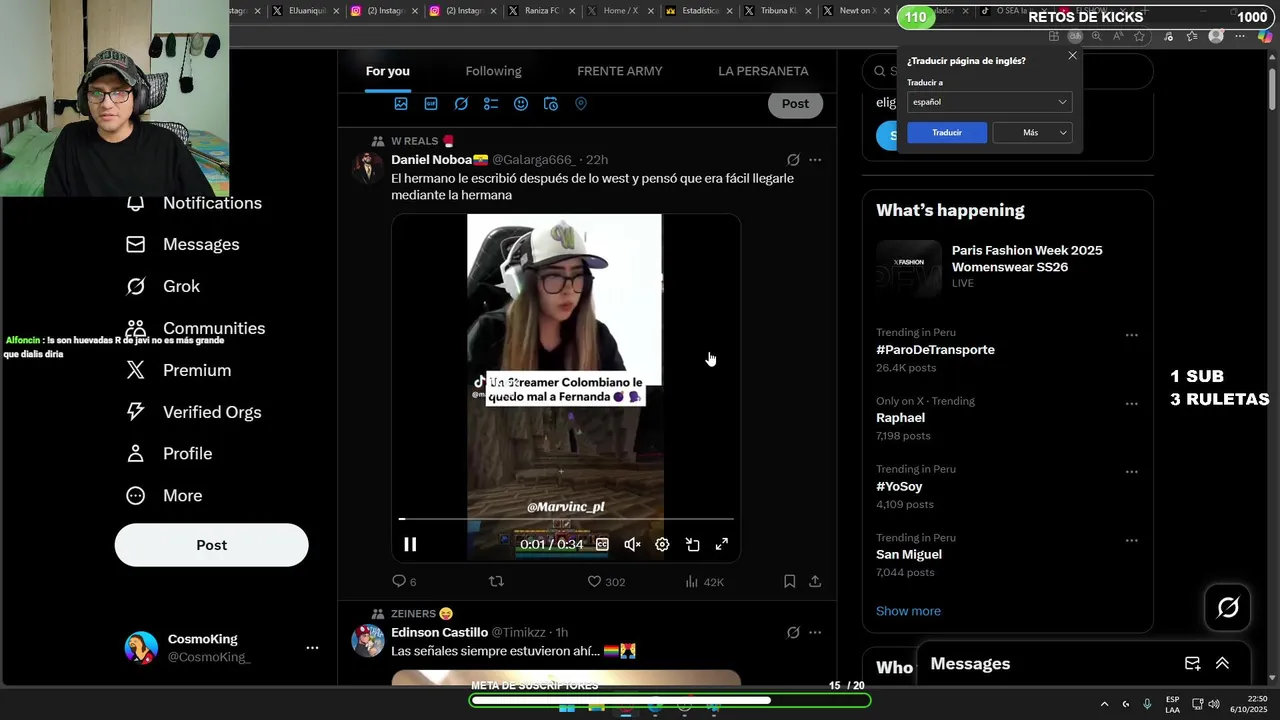
Task: Add media image to the new post
Action: [x=401, y=104]
